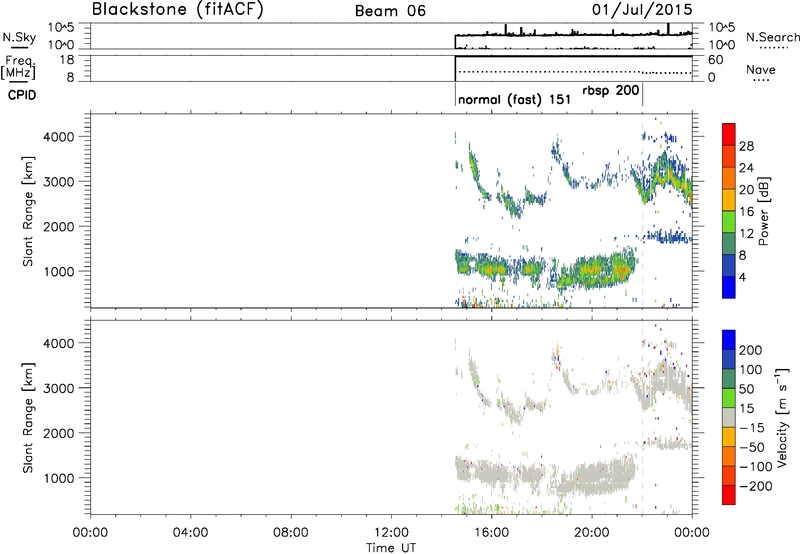Click the '16:00' time axis tick label

pos(491,533)
